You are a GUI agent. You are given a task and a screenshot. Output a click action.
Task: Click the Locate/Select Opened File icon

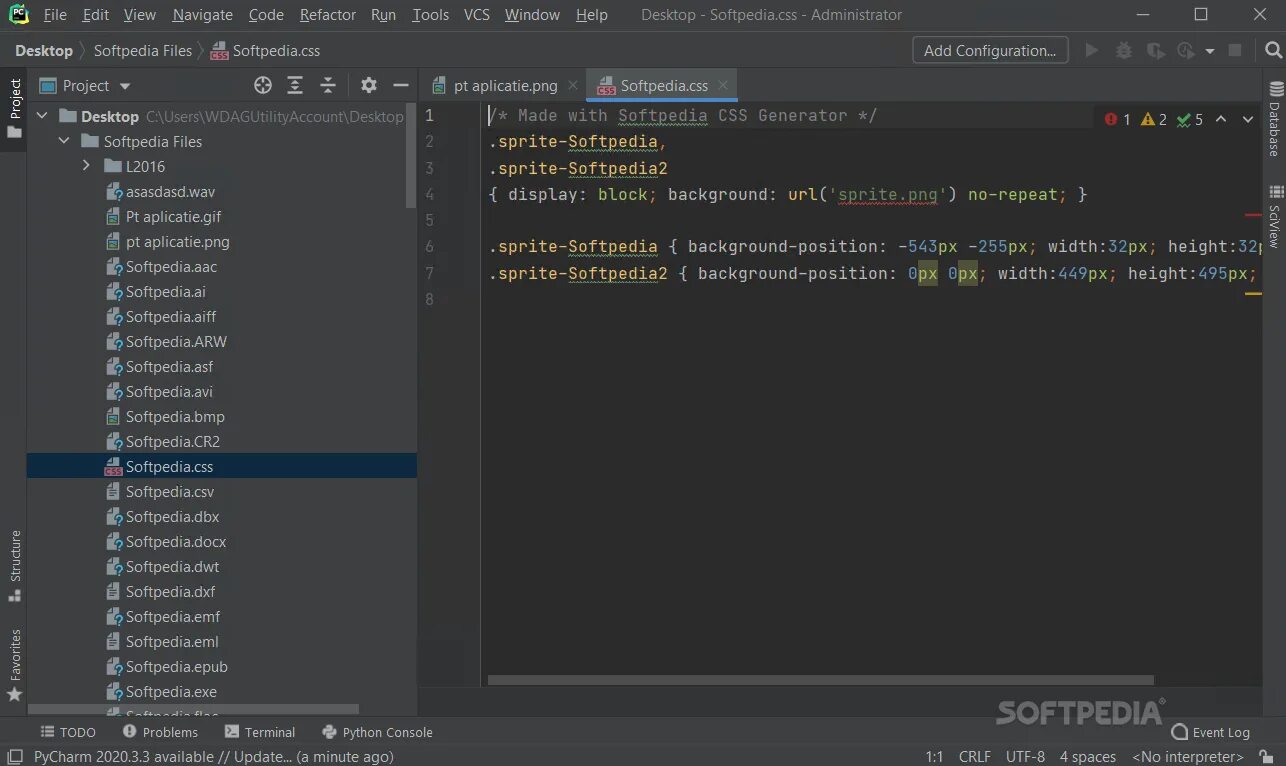(263, 85)
